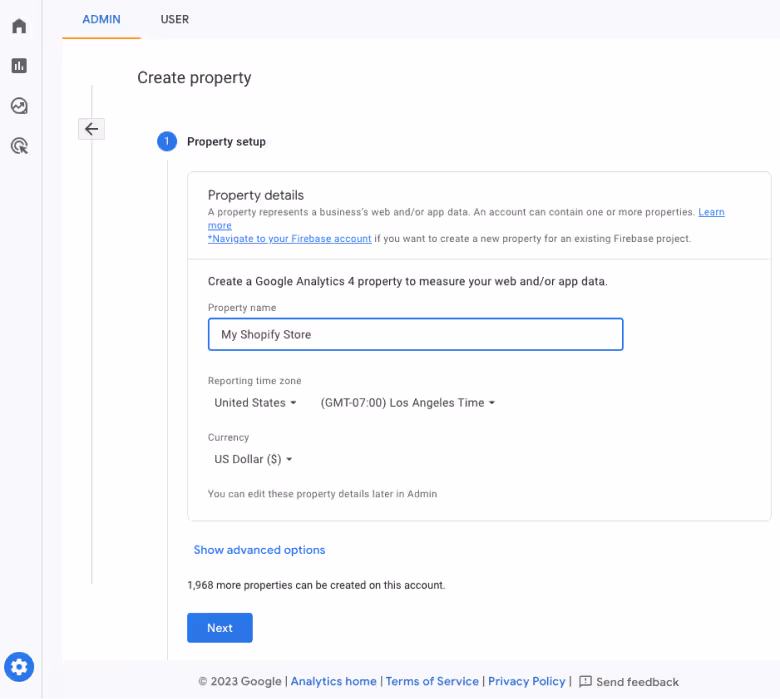Click the Send feedback icon
Image resolution: width=780 pixels, height=699 pixels.
(585, 682)
